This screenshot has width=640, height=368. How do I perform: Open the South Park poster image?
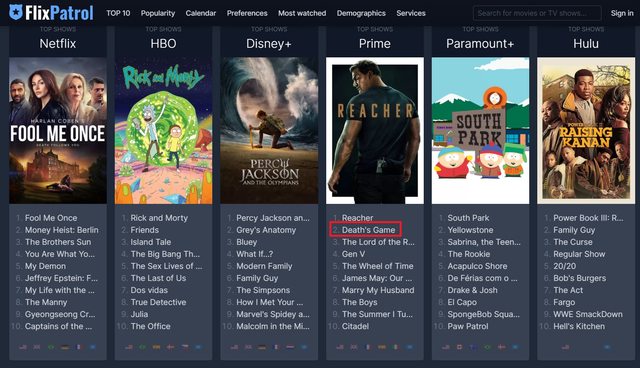pos(480,131)
